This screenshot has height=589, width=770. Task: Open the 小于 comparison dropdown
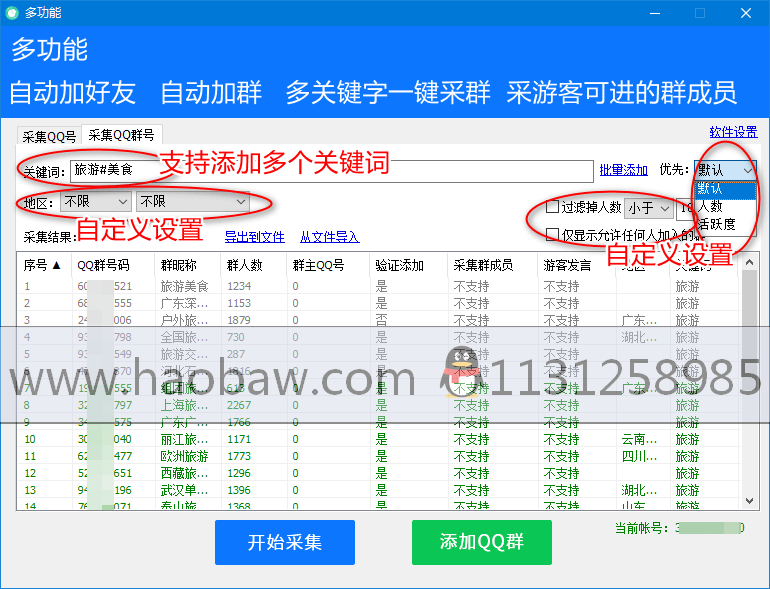point(647,208)
